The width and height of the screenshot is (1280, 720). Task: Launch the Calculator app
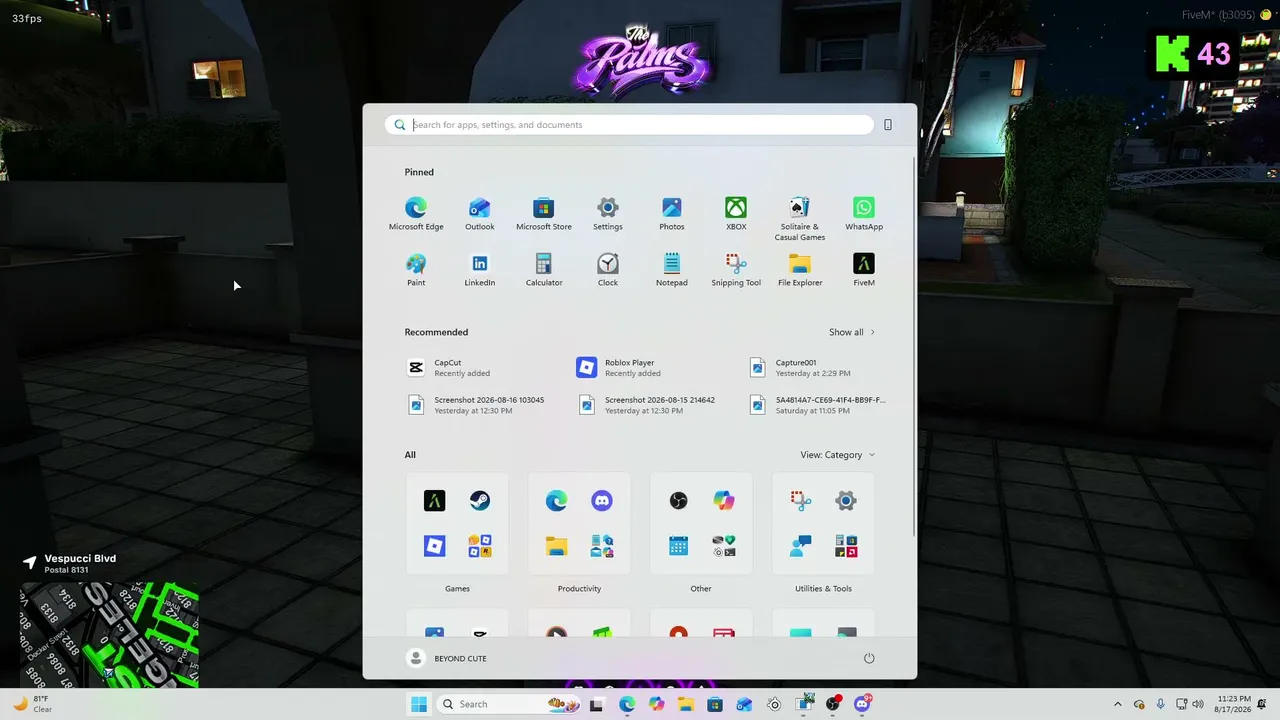click(x=544, y=270)
